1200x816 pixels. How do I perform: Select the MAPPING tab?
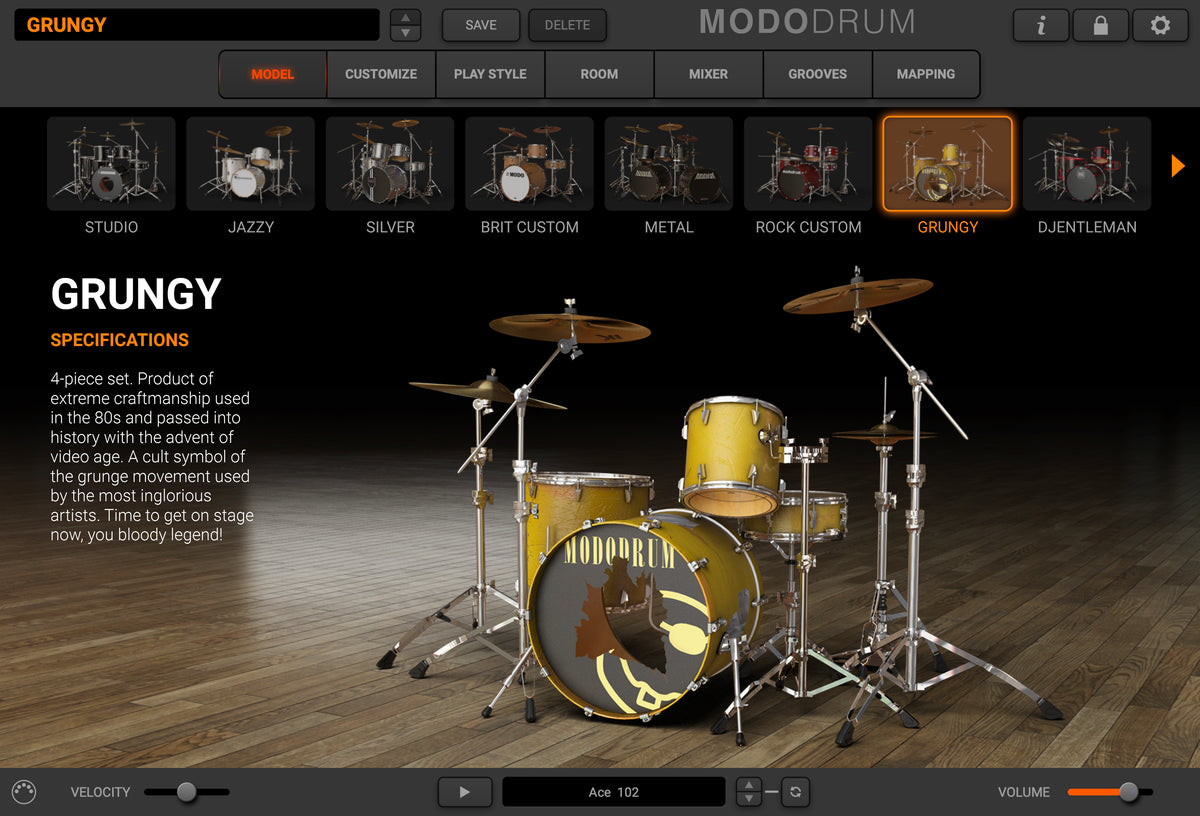click(x=925, y=74)
